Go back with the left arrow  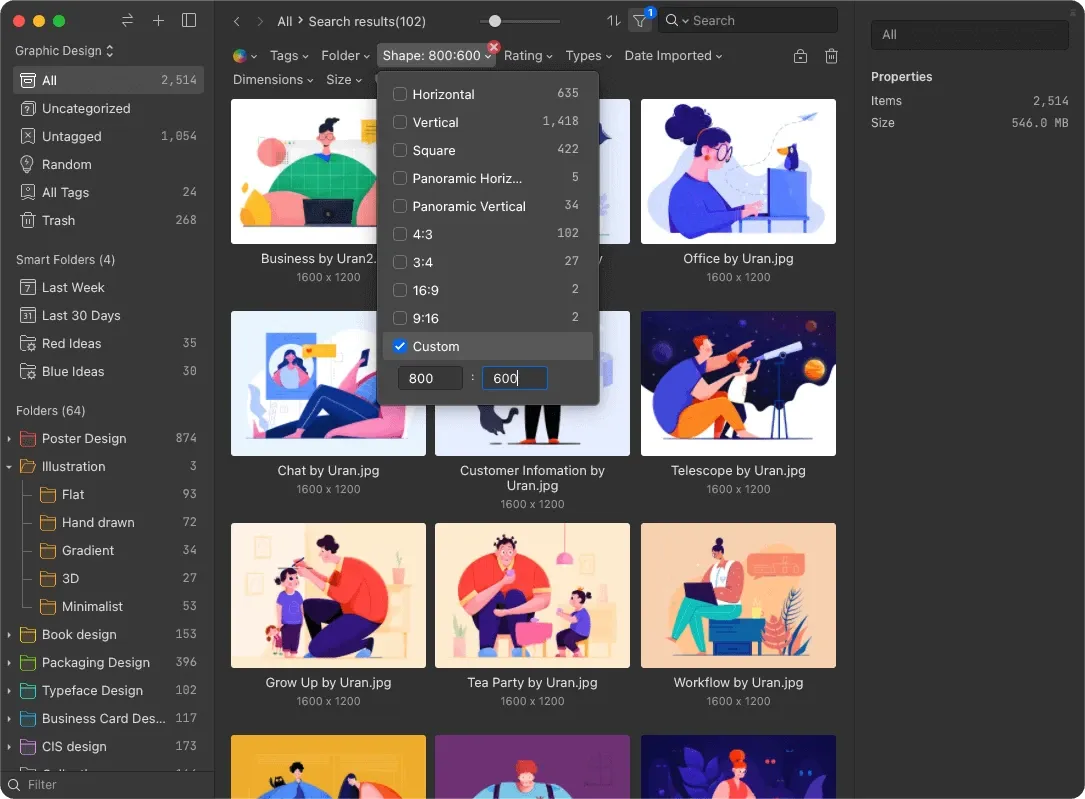pyautogui.click(x=237, y=21)
